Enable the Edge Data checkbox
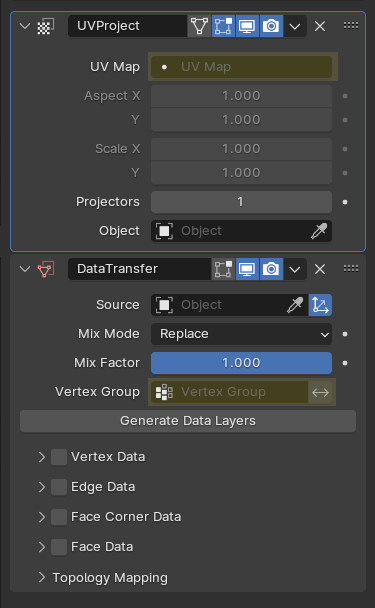 tap(59, 487)
